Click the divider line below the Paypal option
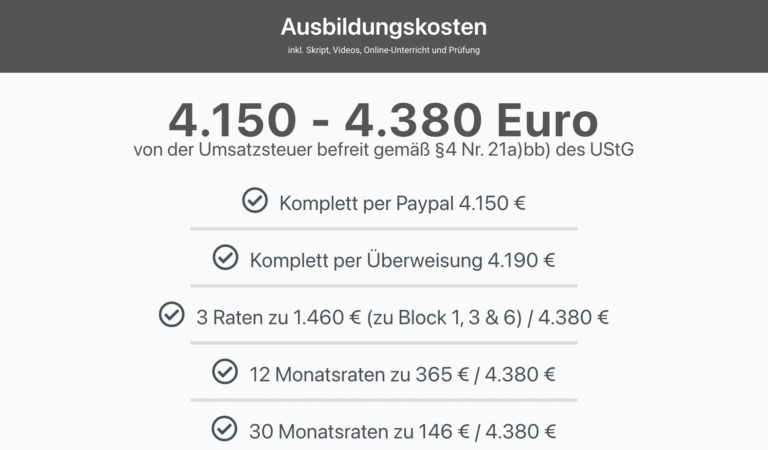Screen dimensions: 768x450 pyautogui.click(x=384, y=229)
